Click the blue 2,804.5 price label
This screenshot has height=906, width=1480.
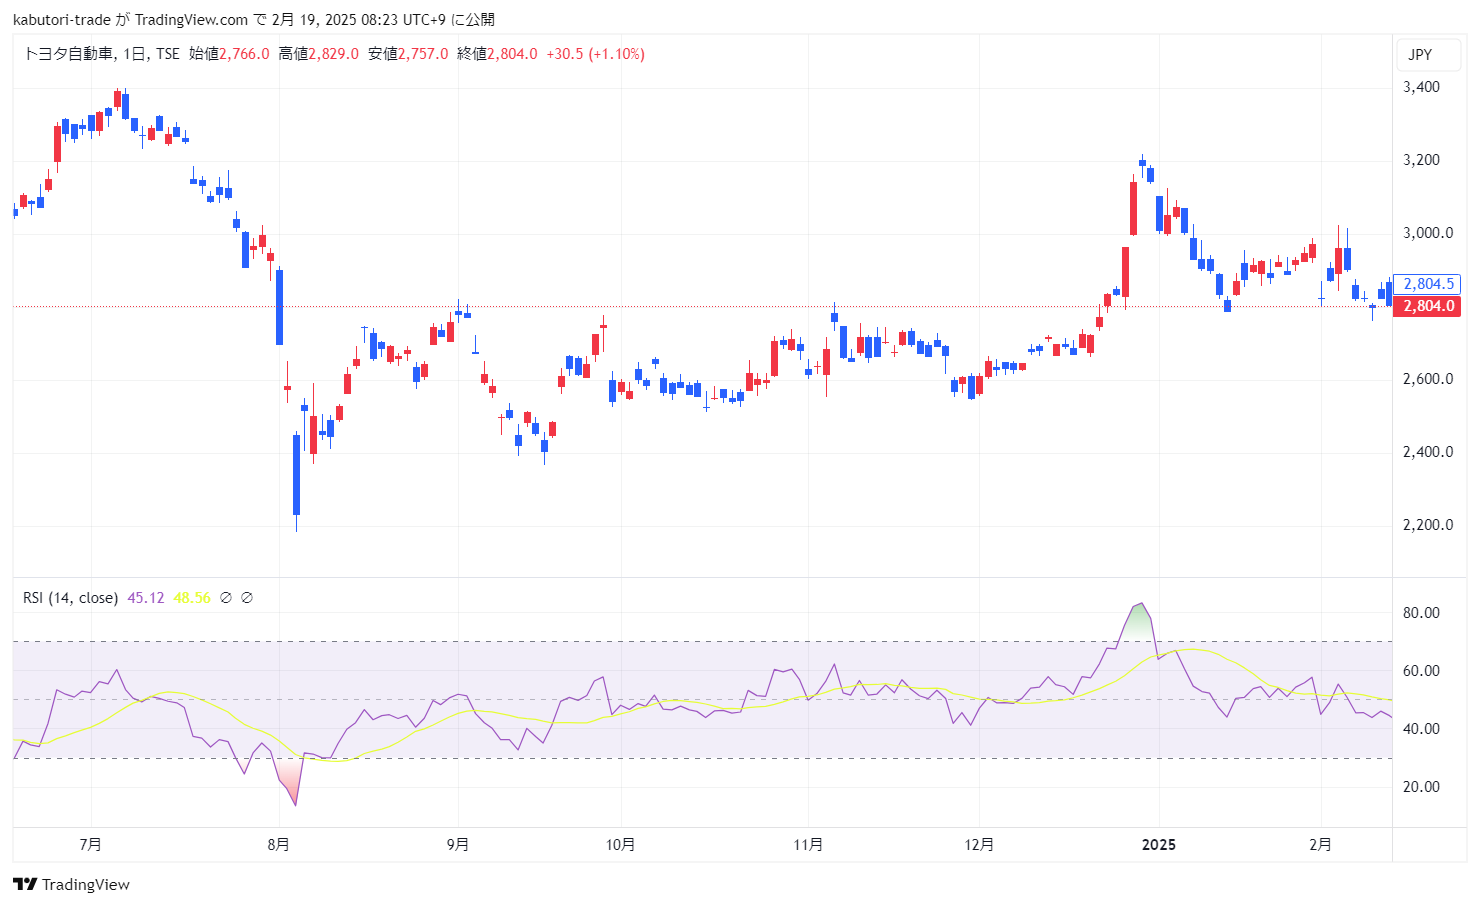1427,284
